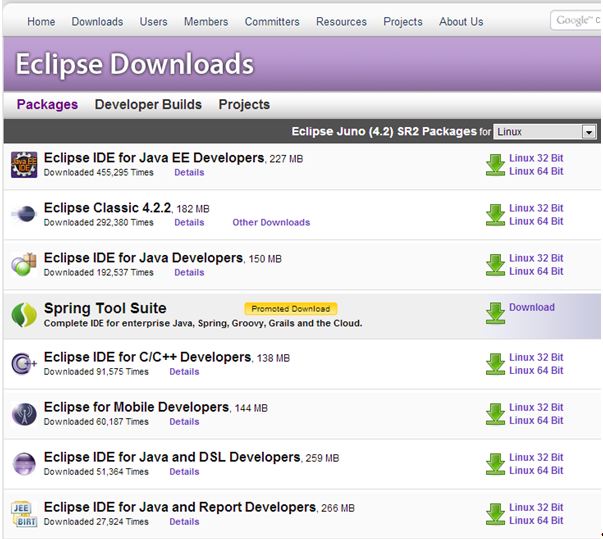Open the Projects item in top navigation
The image size is (603, 539).
(x=403, y=22)
